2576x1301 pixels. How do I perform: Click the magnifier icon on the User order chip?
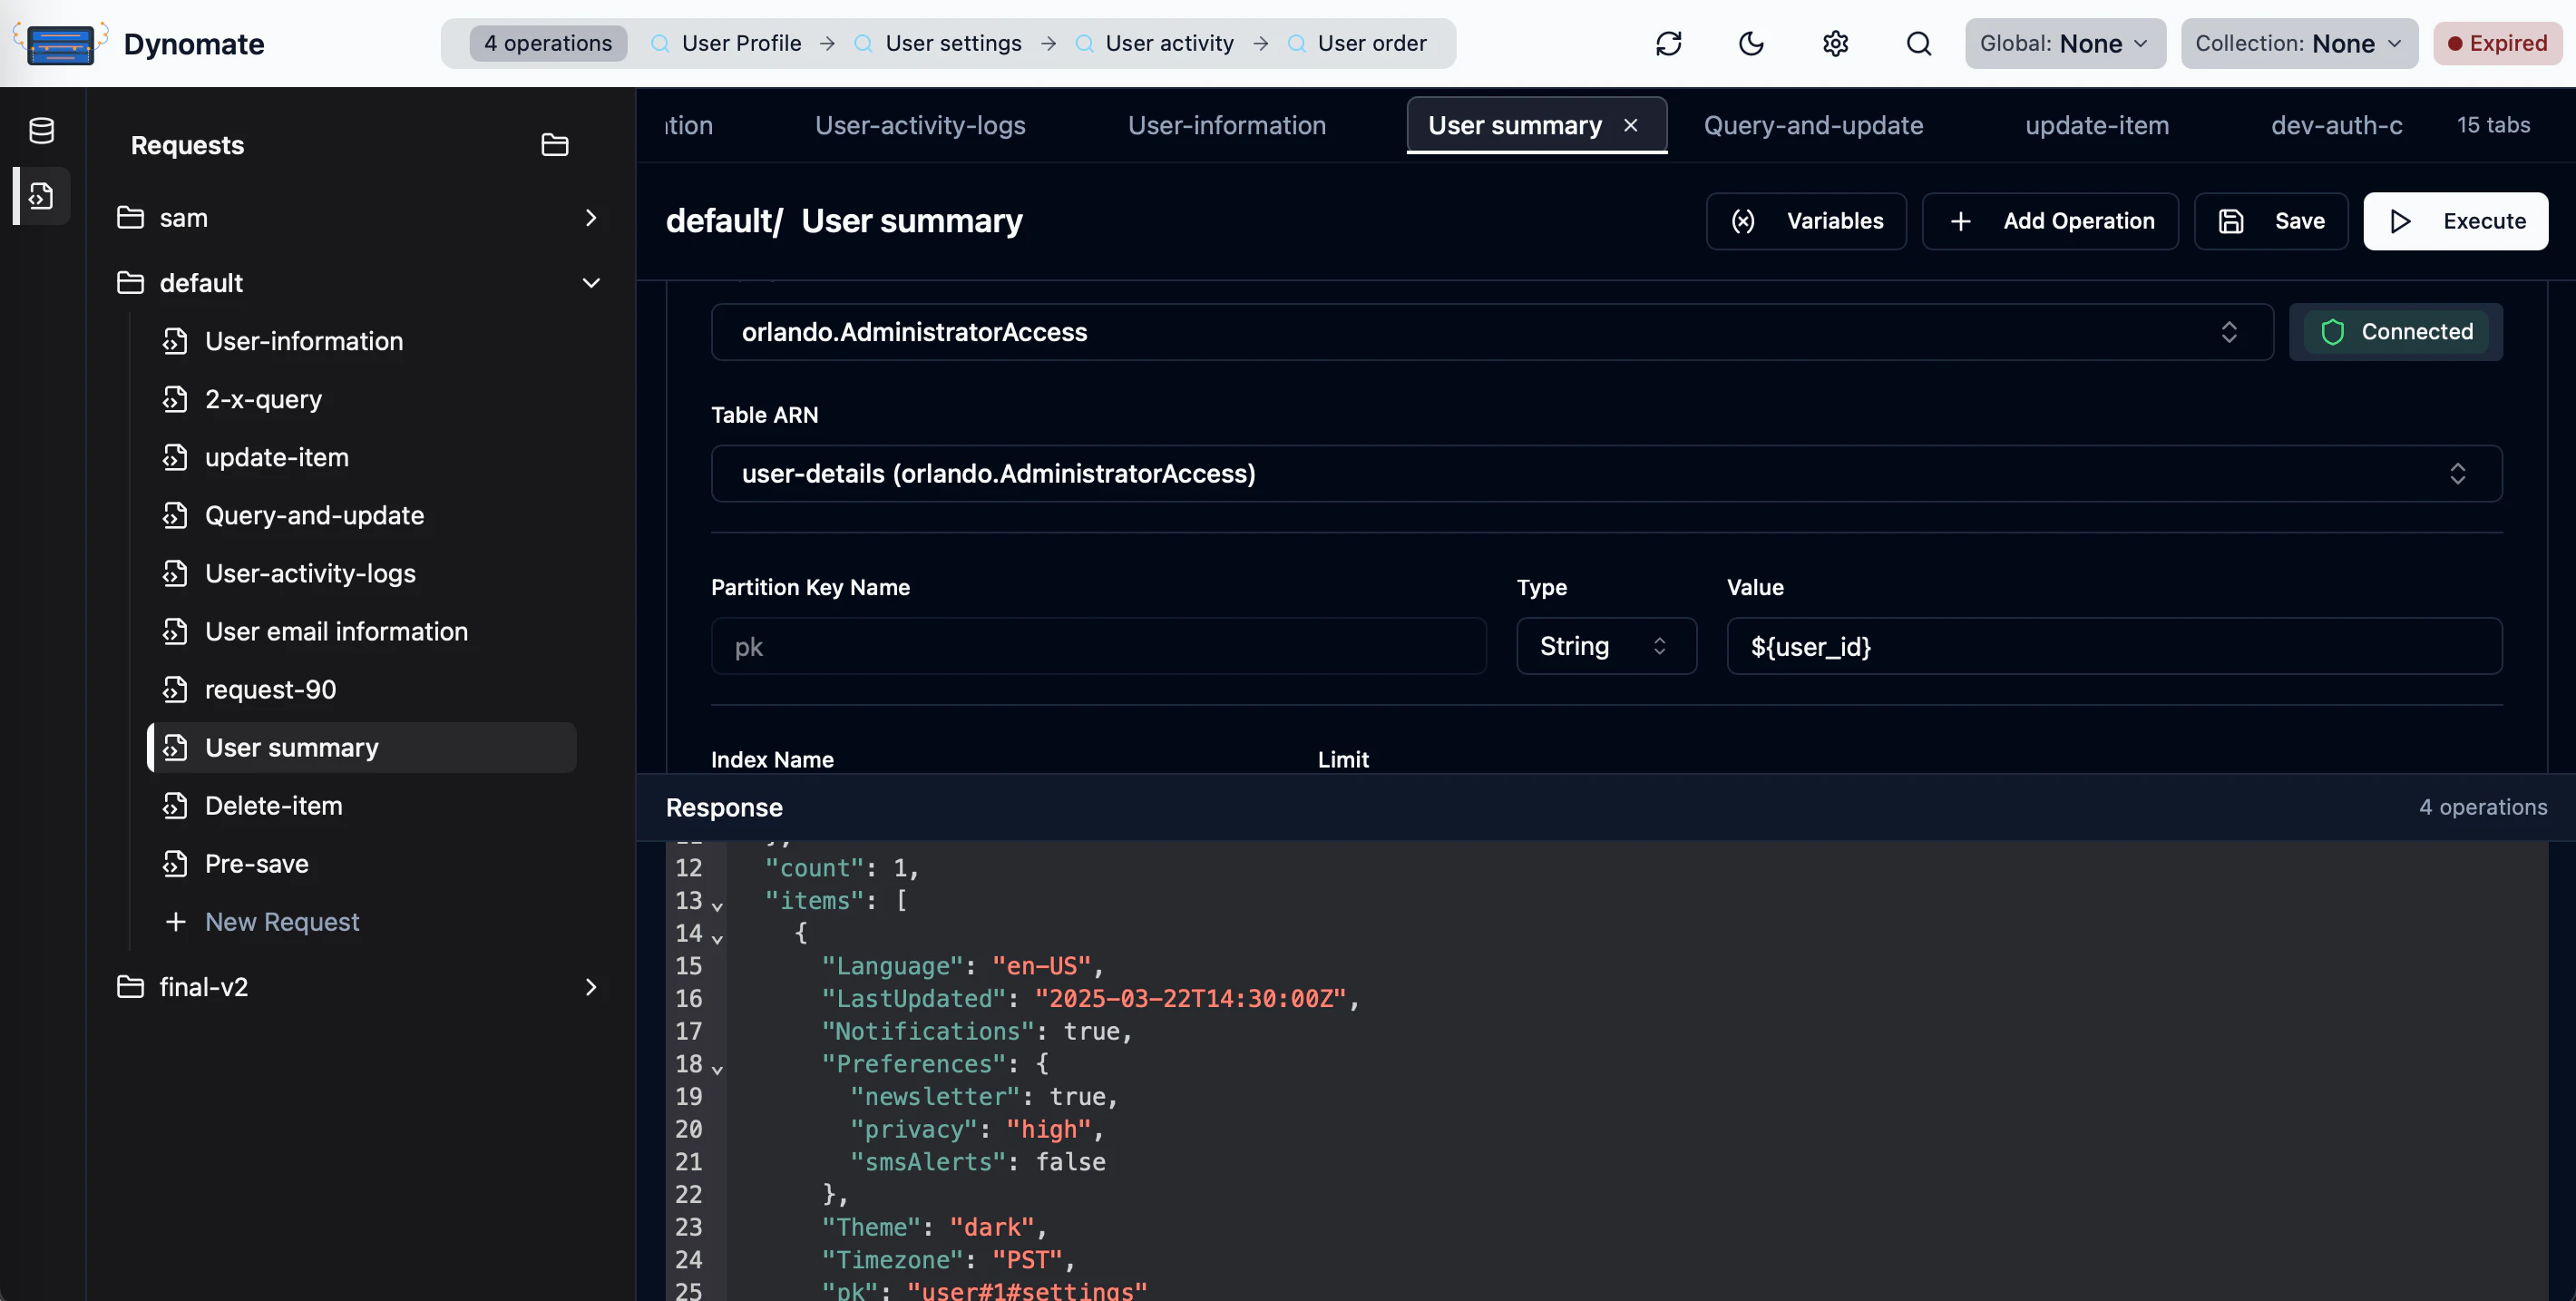coord(1296,43)
